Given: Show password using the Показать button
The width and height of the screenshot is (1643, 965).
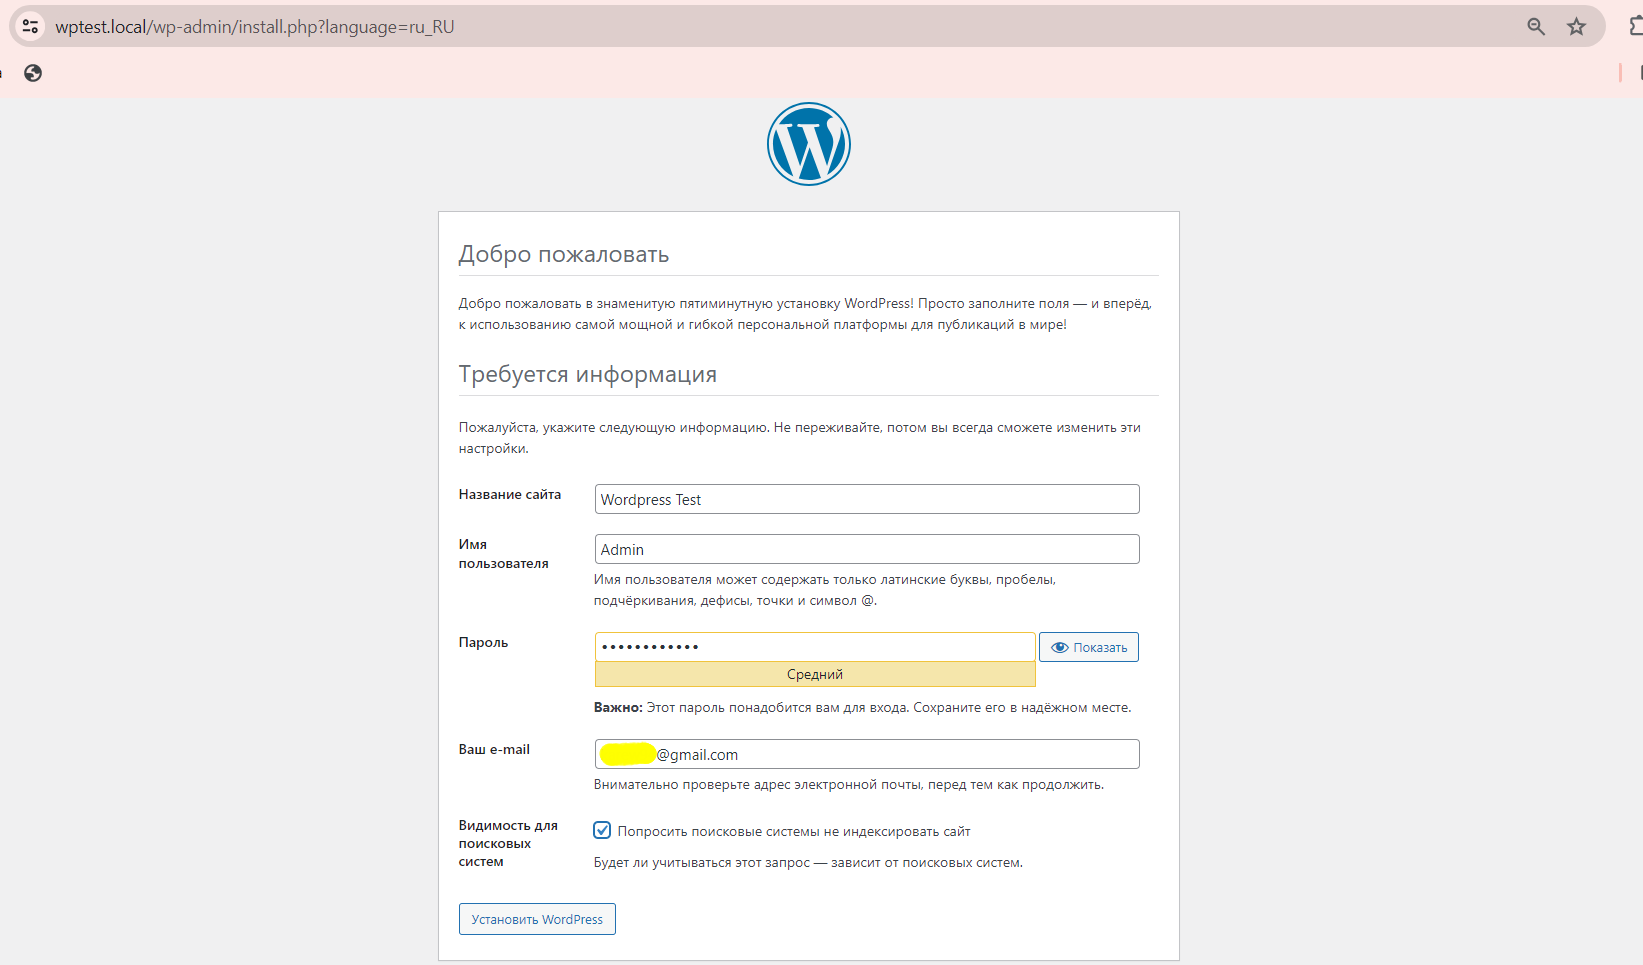Looking at the screenshot, I should (x=1089, y=647).
